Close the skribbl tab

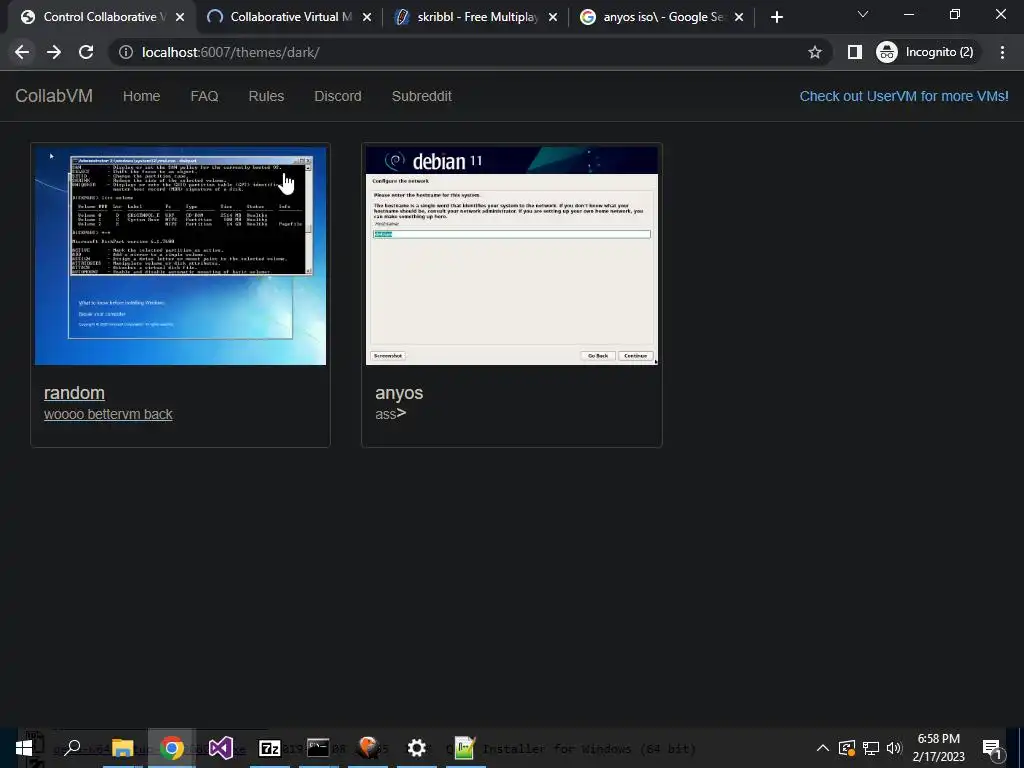pyautogui.click(x=553, y=18)
